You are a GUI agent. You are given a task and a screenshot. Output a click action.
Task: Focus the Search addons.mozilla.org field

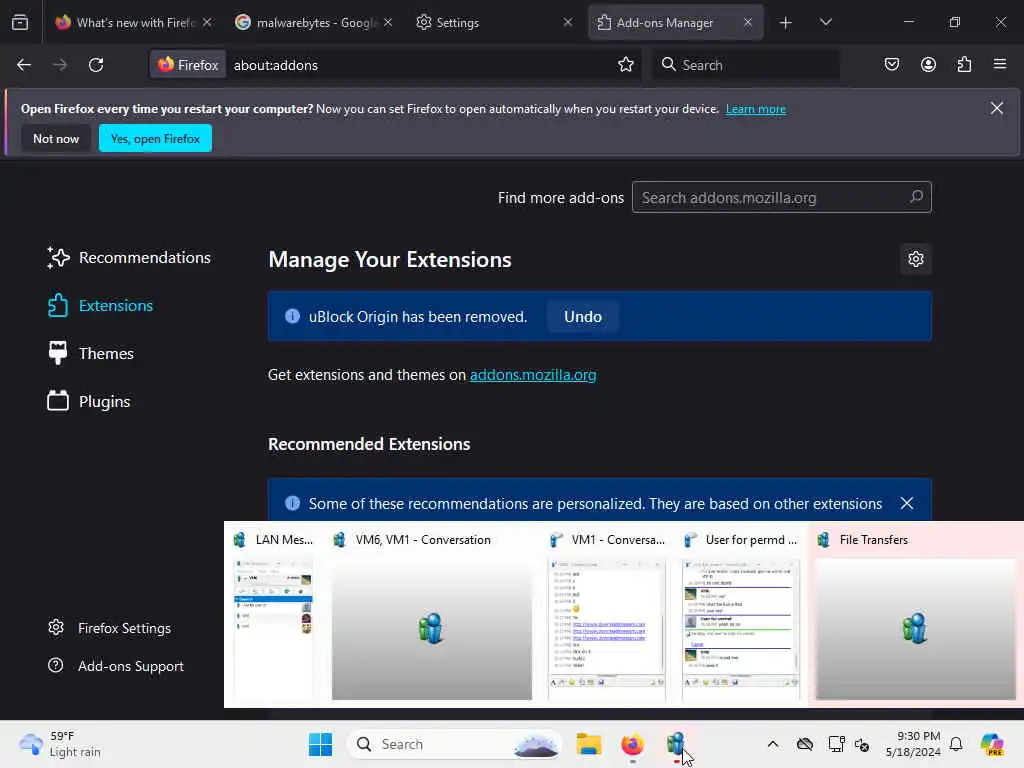(782, 197)
